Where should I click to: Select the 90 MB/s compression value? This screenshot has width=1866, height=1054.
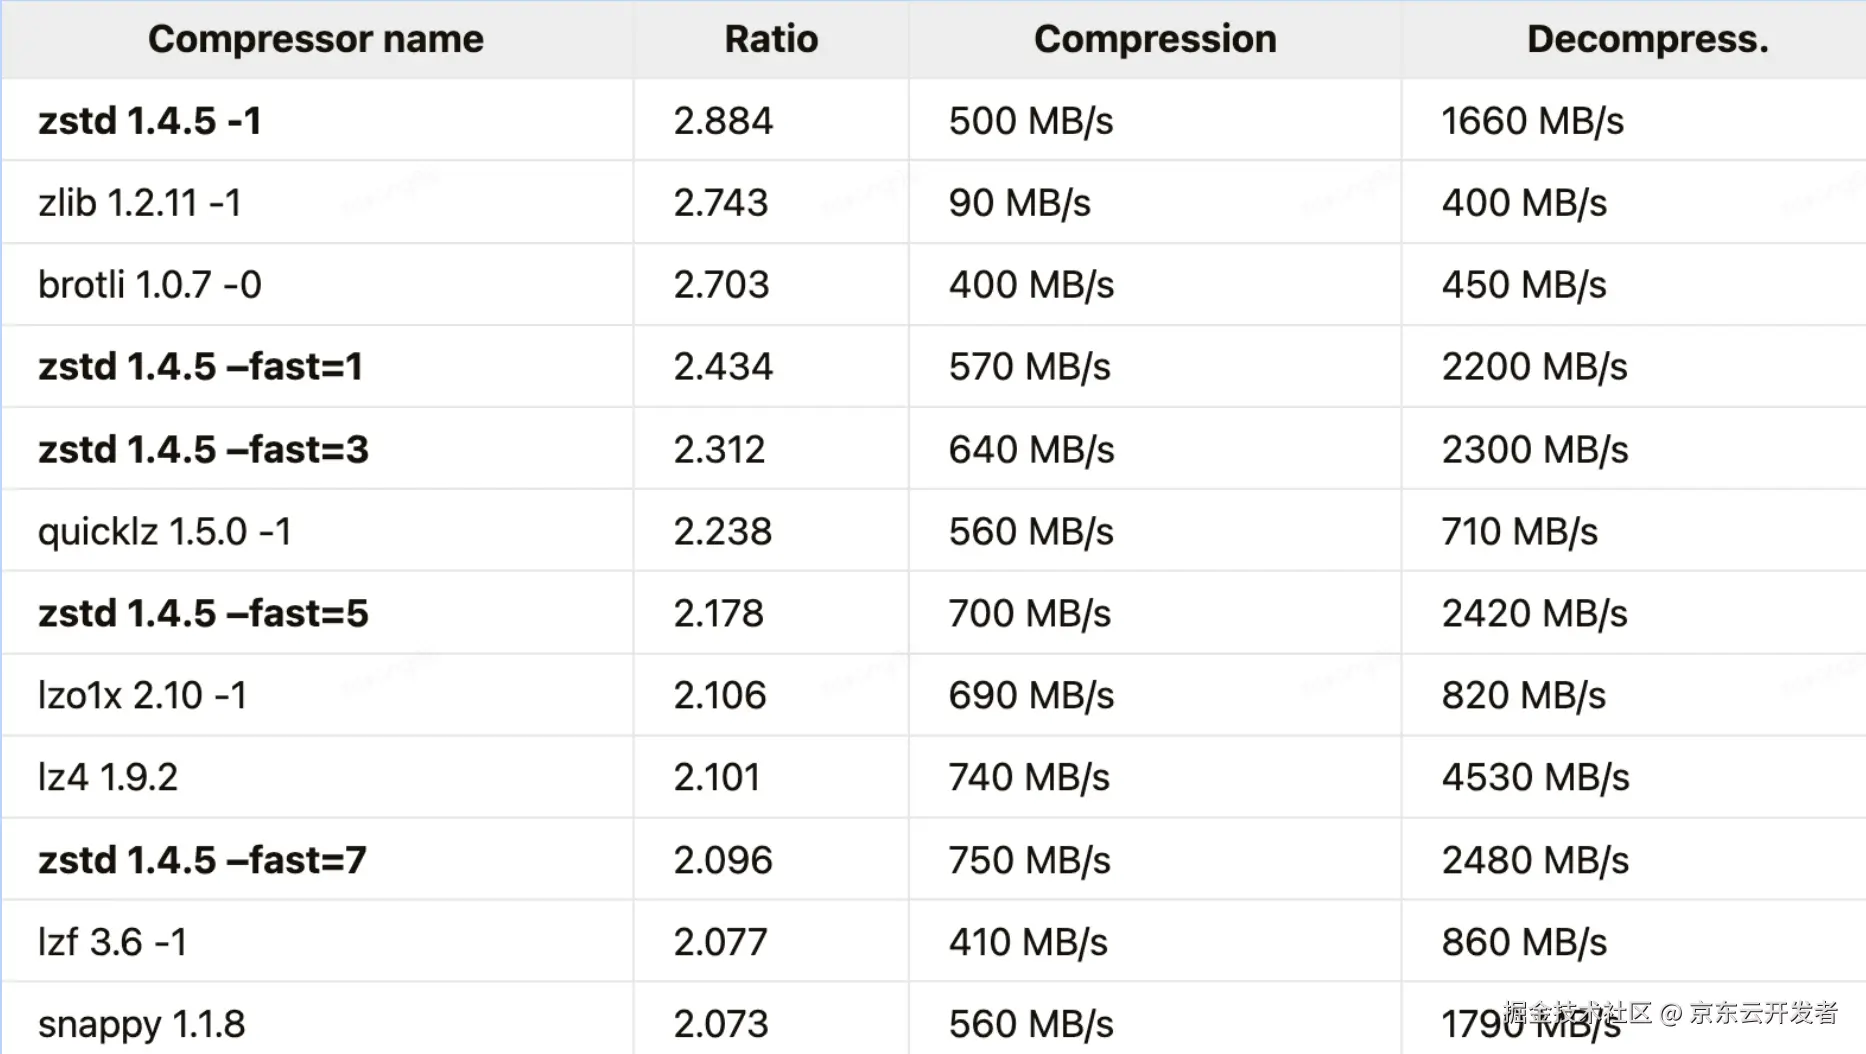click(x=1019, y=203)
